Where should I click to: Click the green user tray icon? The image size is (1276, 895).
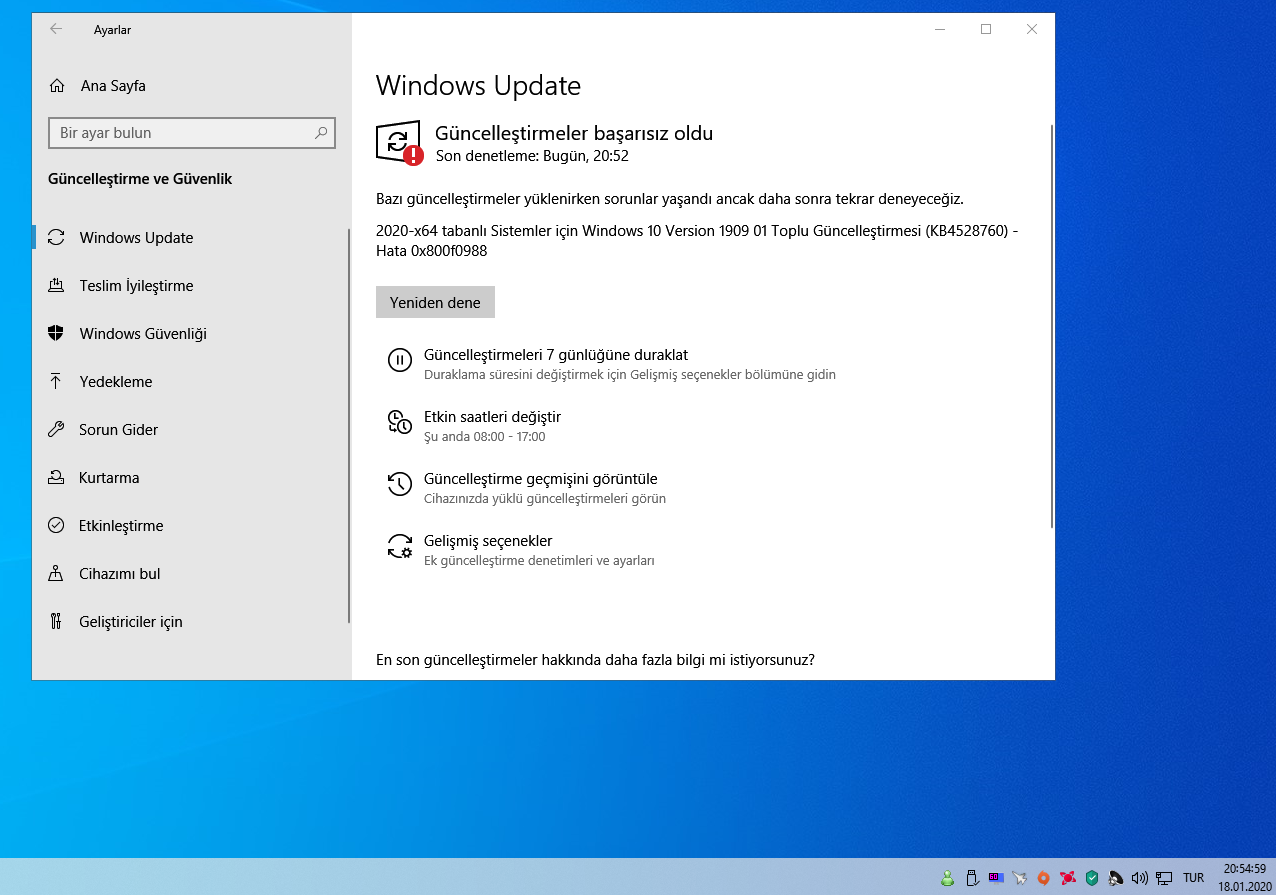pos(947,878)
